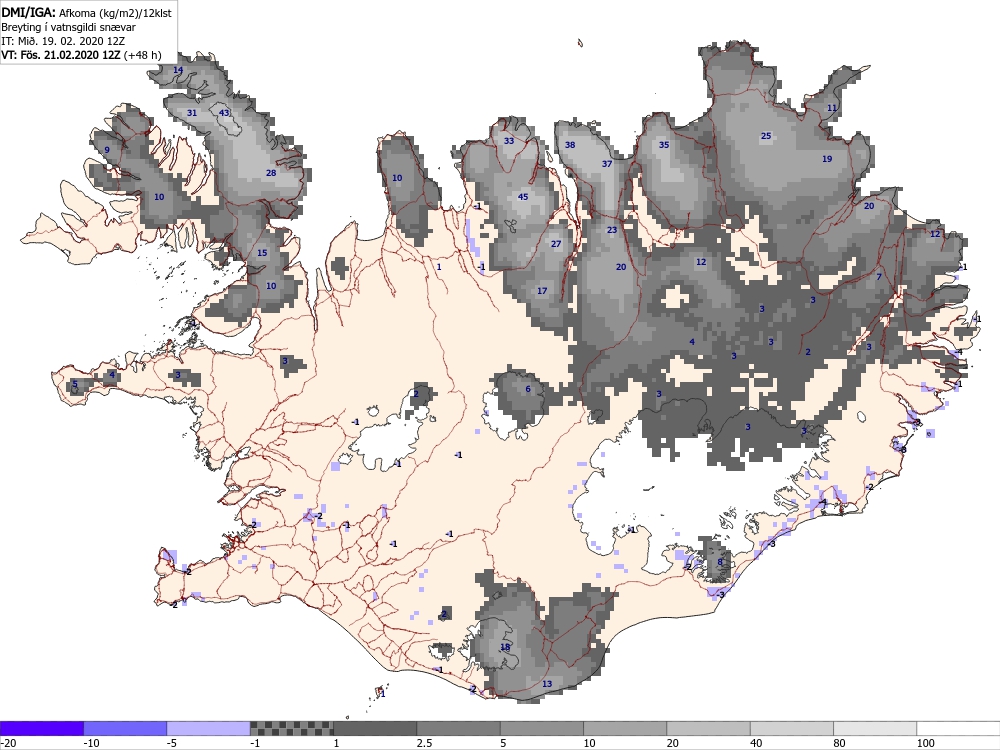Click the legend label '-5'
Screen dimensions: 1000x750
coord(173,743)
